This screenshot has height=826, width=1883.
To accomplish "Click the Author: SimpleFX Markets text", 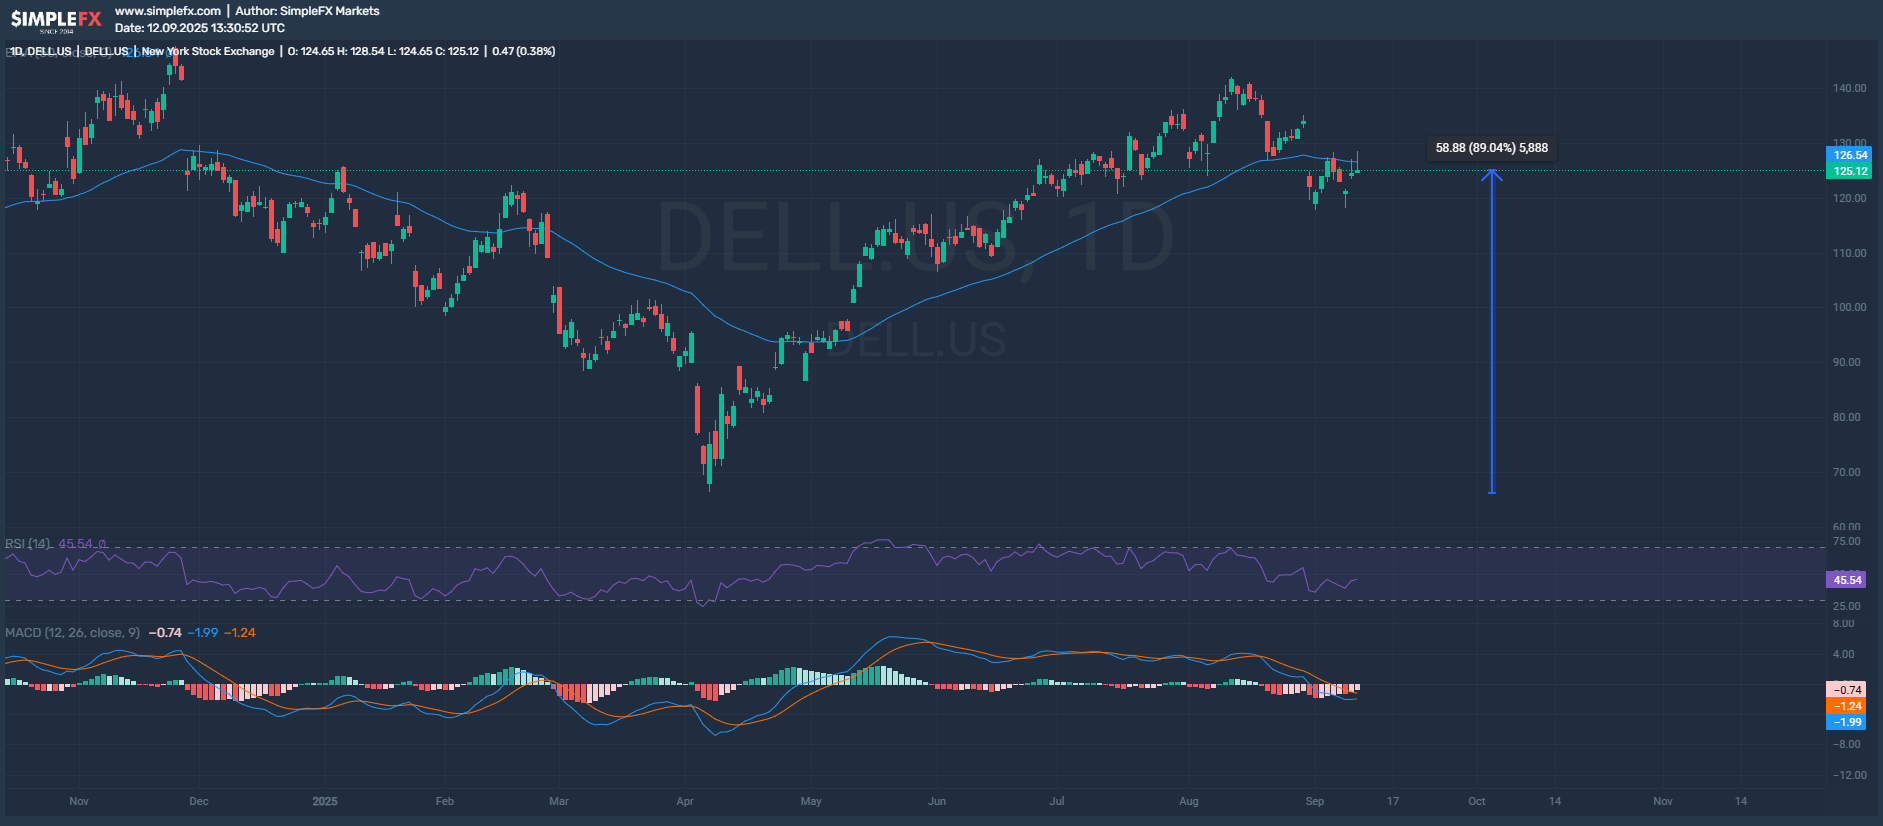I will 307,11.
